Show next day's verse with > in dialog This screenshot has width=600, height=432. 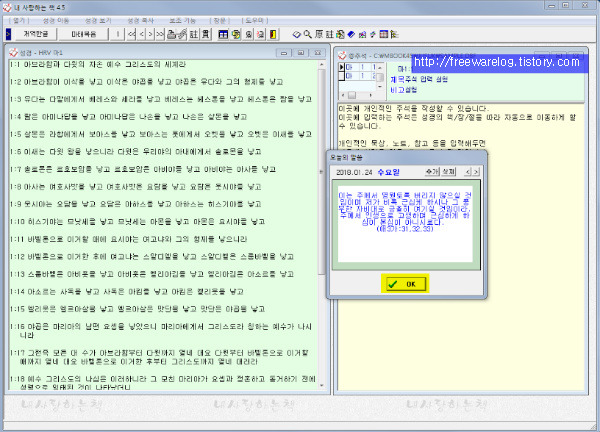click(x=476, y=172)
